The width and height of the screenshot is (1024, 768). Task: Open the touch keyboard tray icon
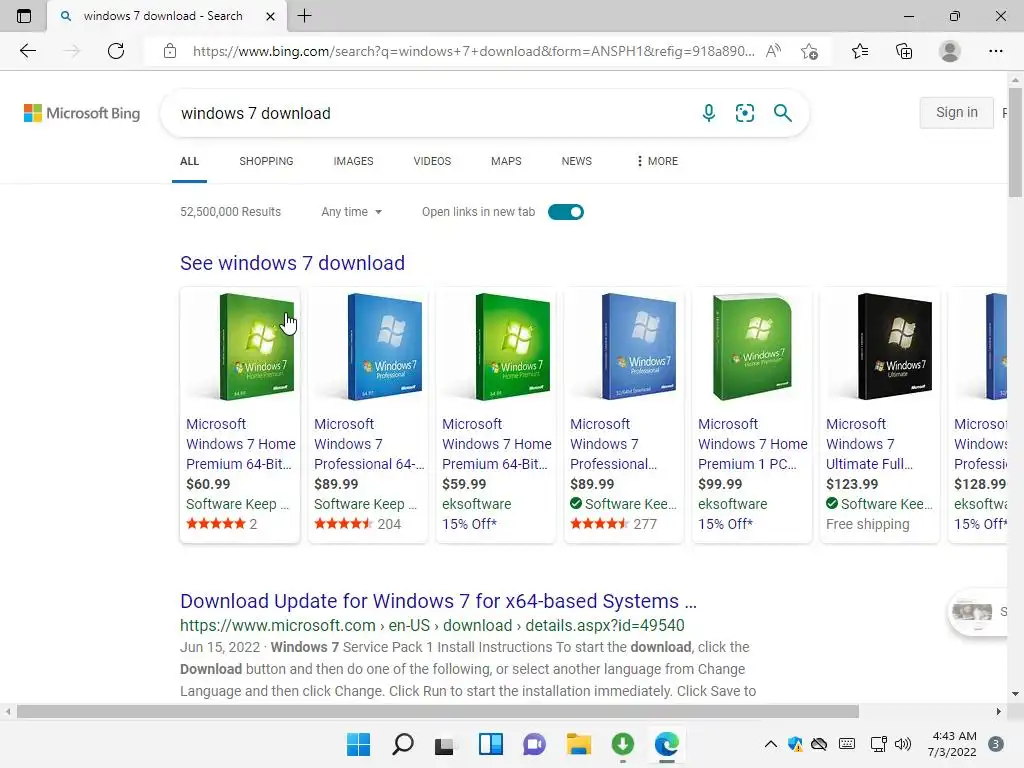(x=847, y=744)
